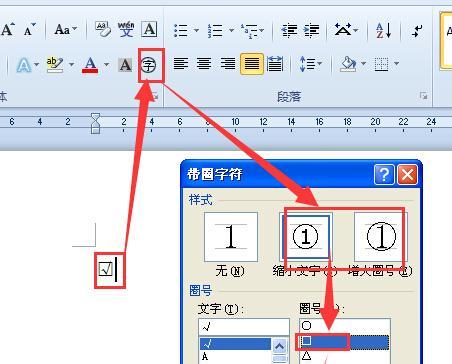Toggle the Justify alignment button
The height and width of the screenshot is (364, 452).
[x=252, y=63]
